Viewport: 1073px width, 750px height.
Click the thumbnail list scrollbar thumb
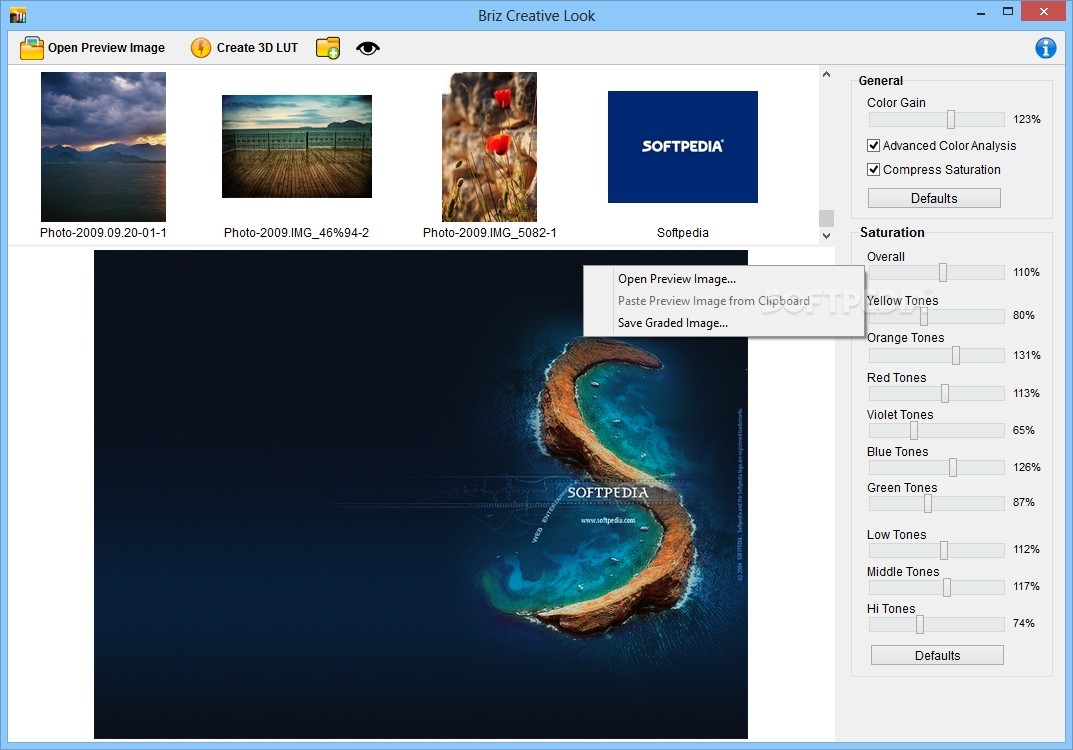827,218
